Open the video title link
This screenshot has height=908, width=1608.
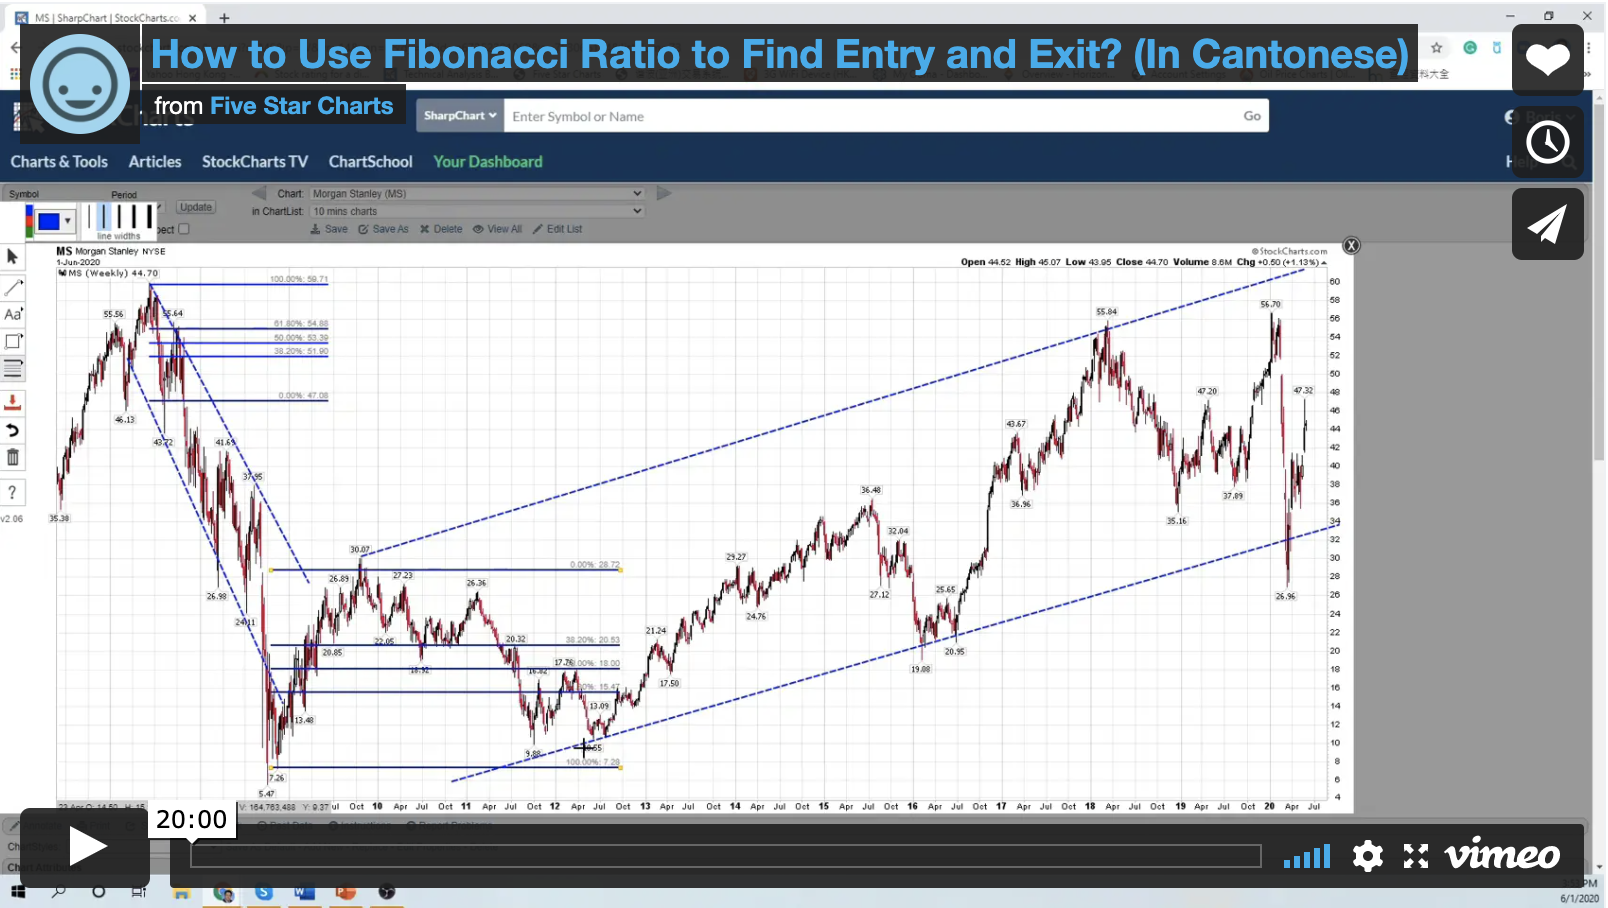coord(780,54)
